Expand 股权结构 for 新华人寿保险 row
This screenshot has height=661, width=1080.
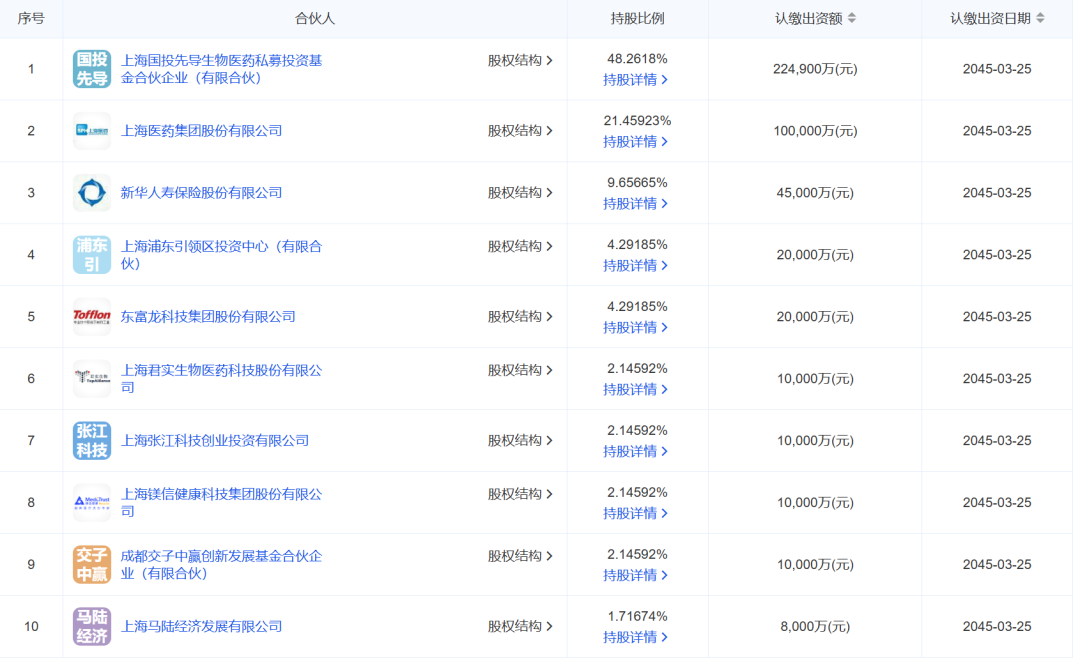[x=520, y=193]
